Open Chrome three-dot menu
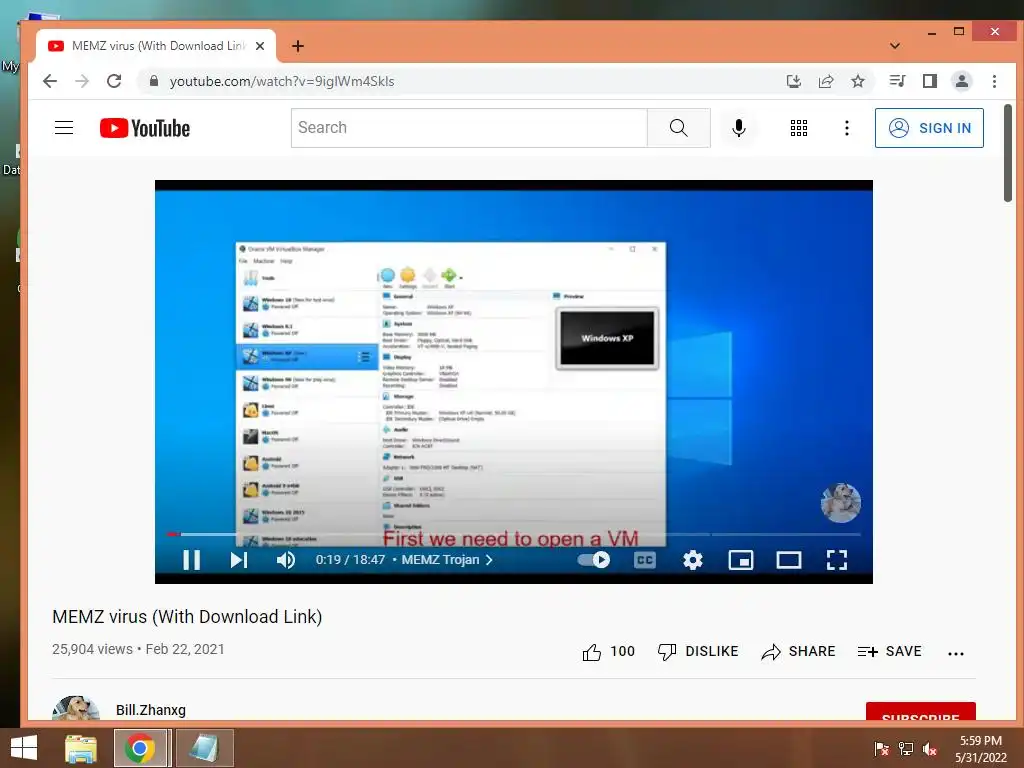 (995, 81)
